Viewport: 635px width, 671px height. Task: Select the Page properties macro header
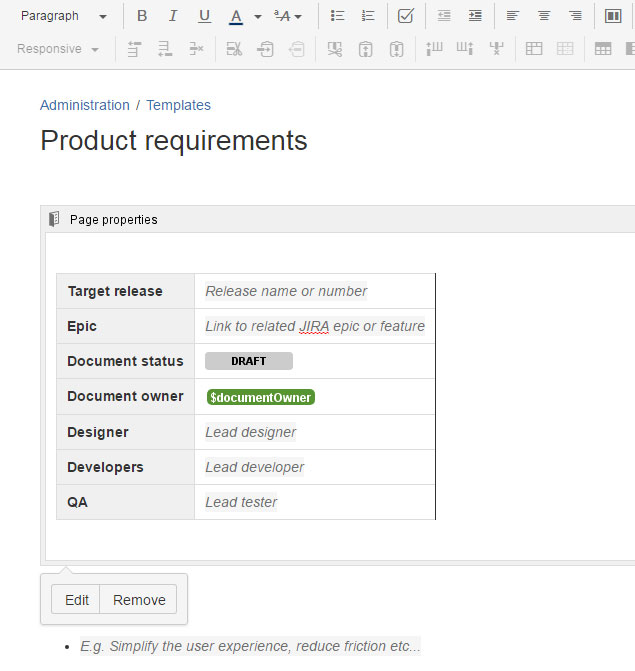[338, 220]
